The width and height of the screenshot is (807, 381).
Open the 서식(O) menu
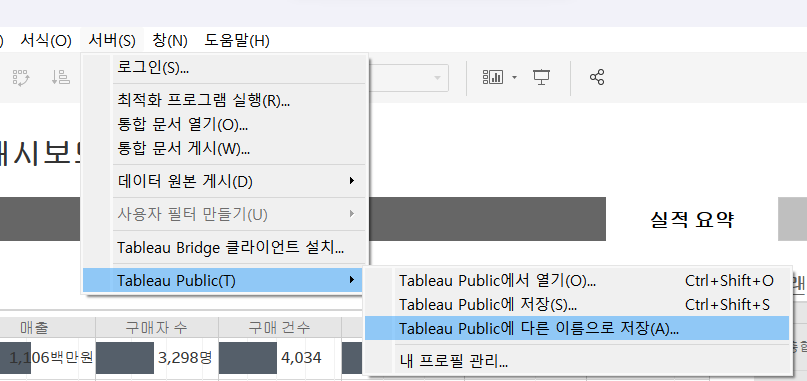(46, 40)
